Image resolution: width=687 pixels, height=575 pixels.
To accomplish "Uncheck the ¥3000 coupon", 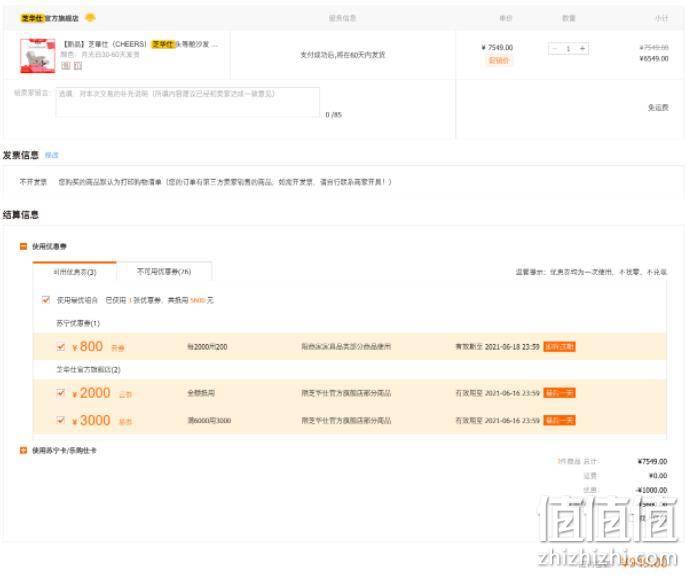I will pos(61,420).
